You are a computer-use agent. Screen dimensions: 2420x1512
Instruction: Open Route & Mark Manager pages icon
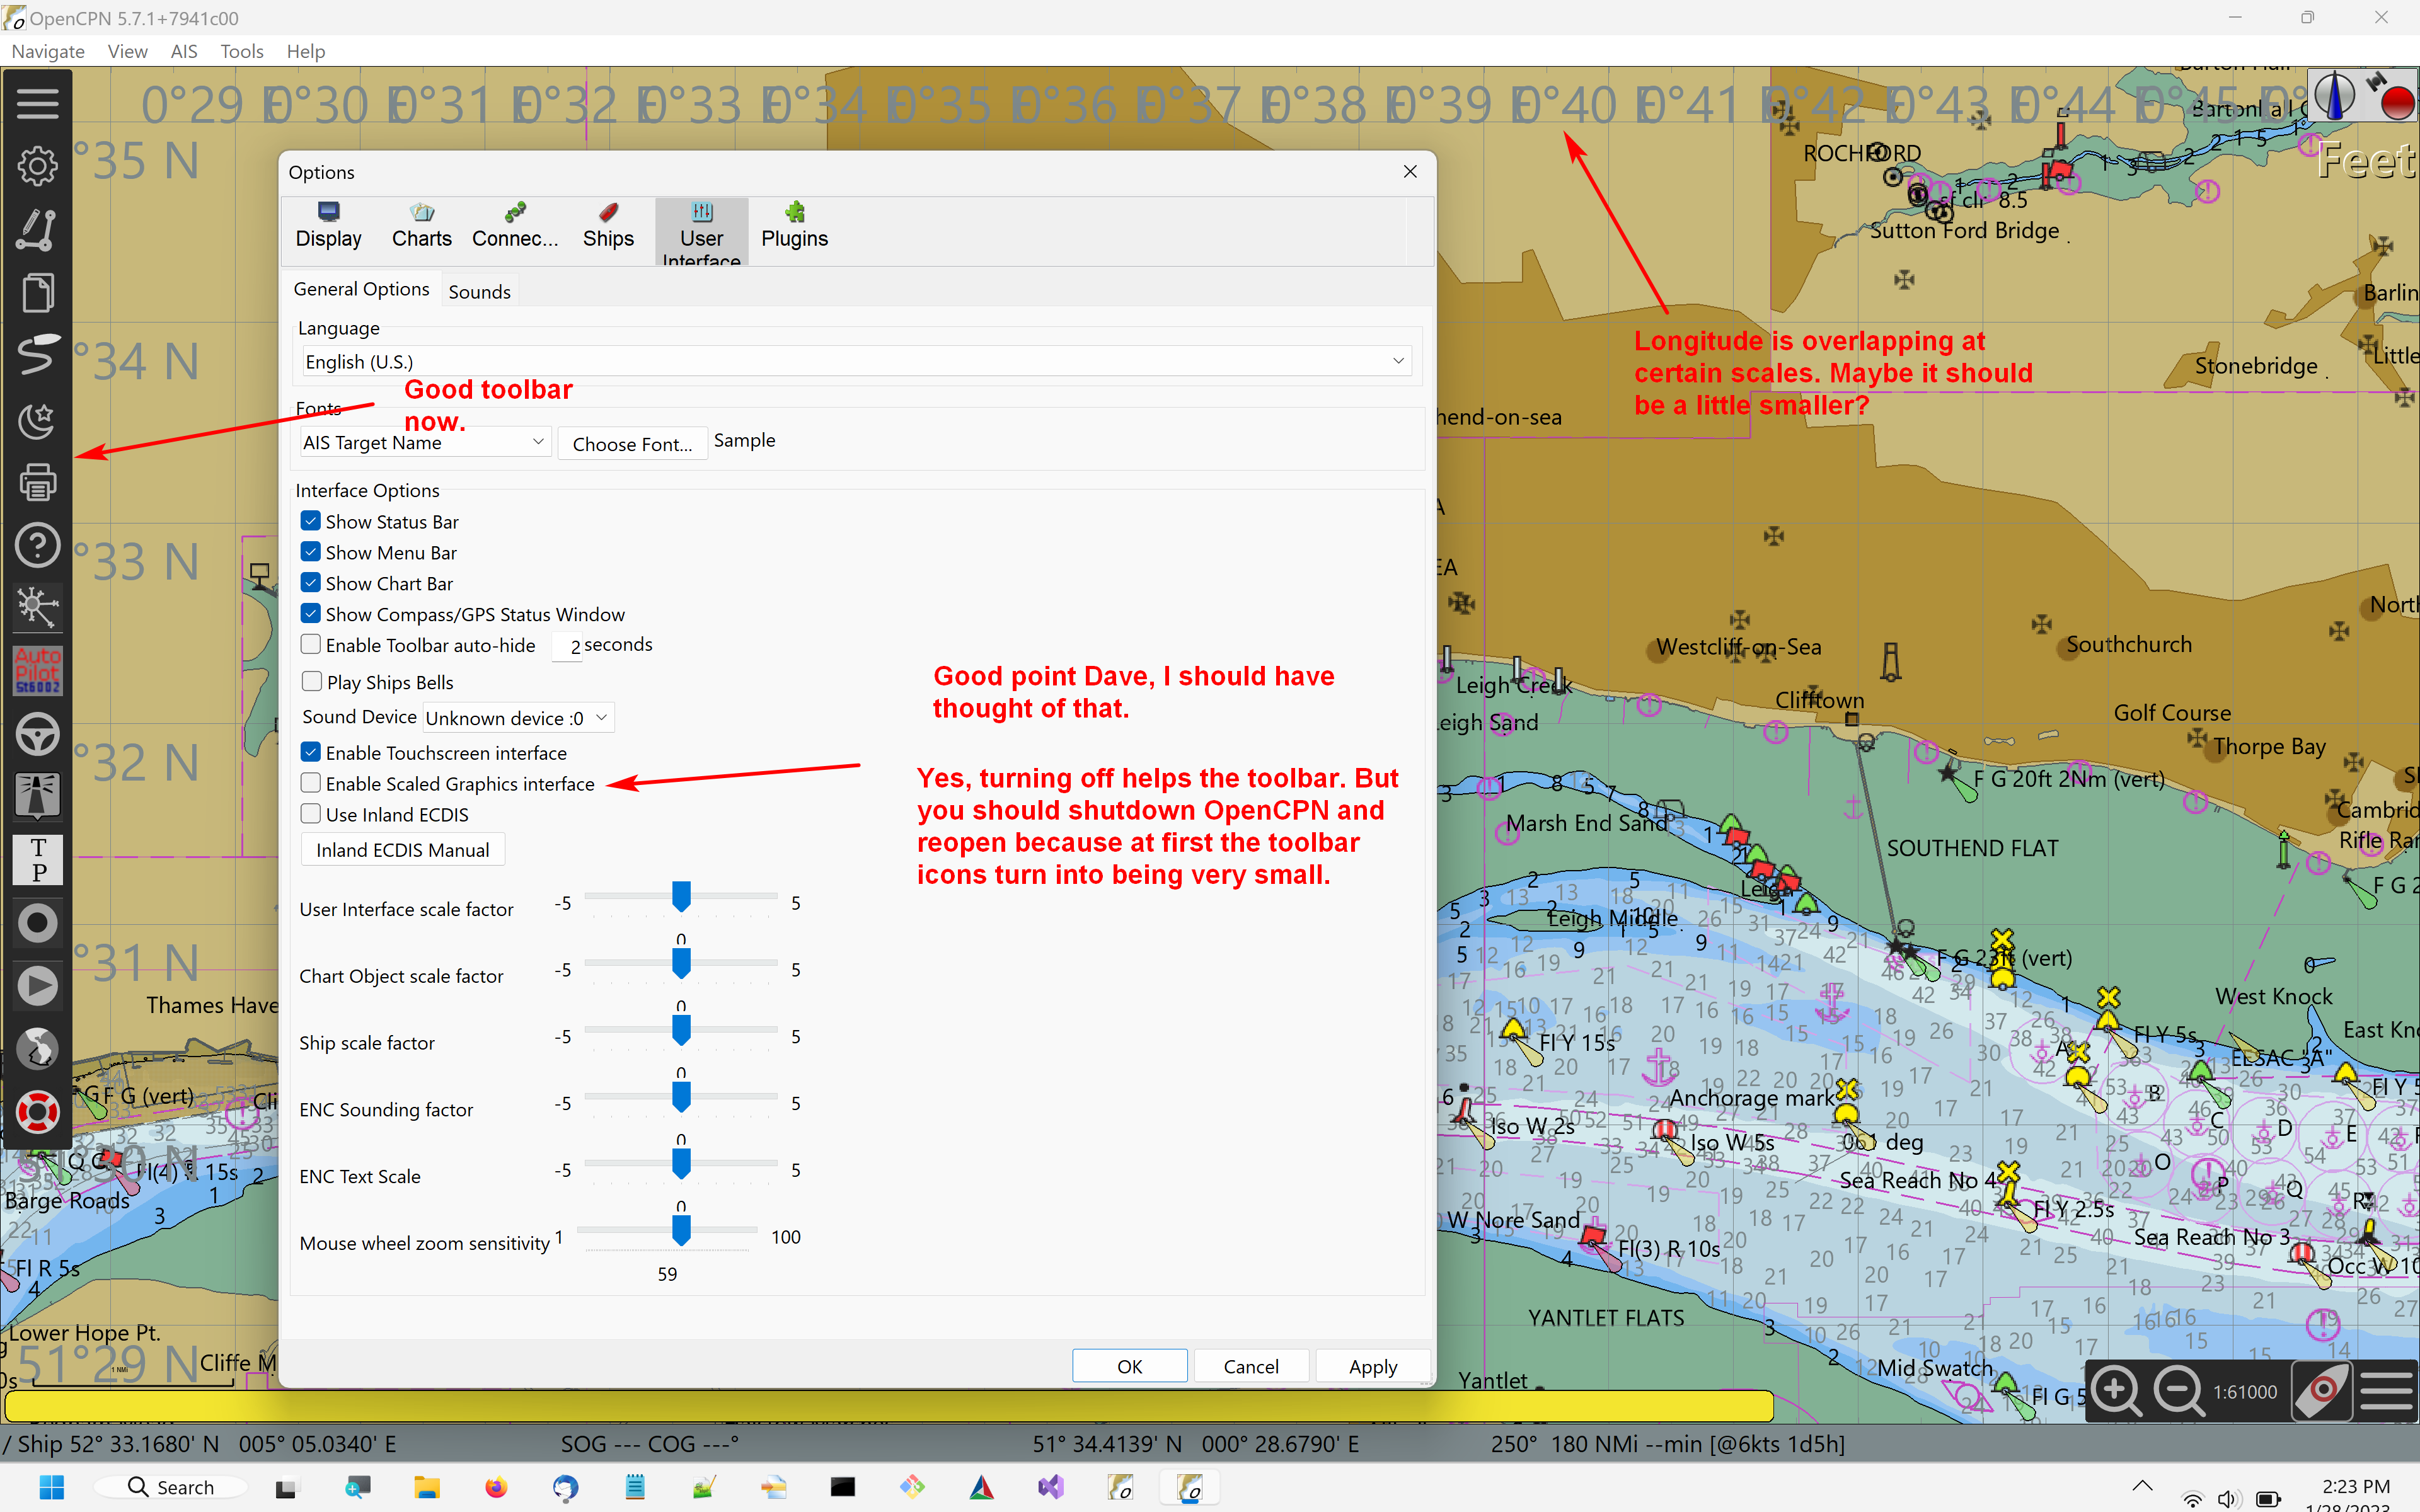(37, 293)
